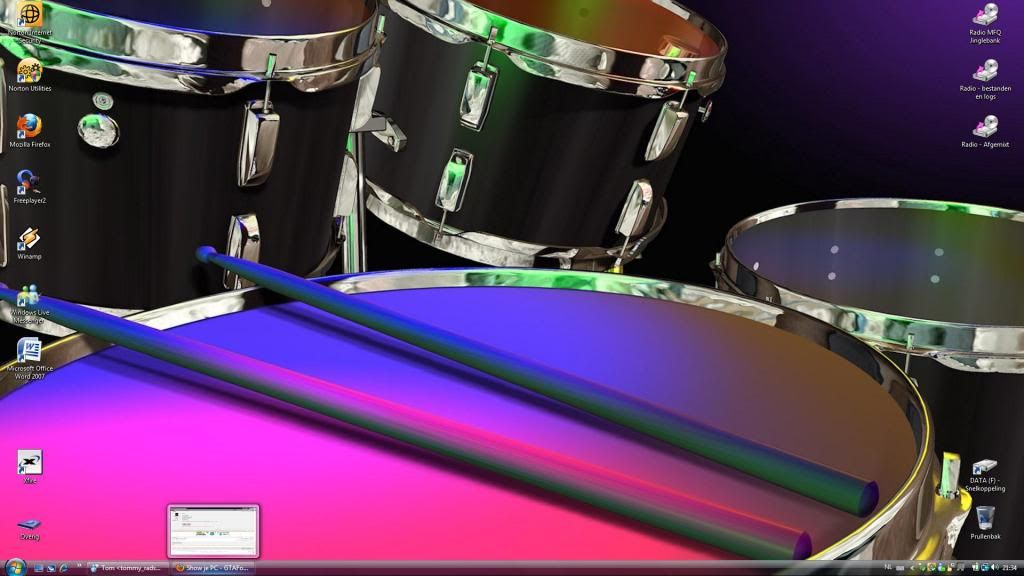Open Winamp desktop shortcut

(x=29, y=243)
